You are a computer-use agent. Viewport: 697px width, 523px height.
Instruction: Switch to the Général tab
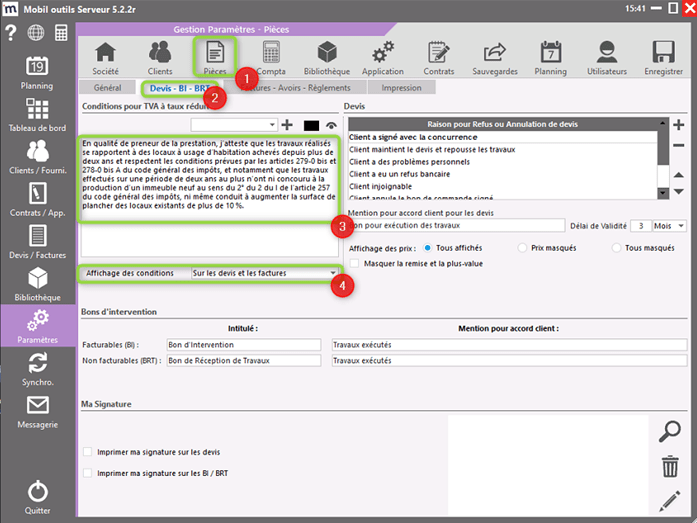107,88
